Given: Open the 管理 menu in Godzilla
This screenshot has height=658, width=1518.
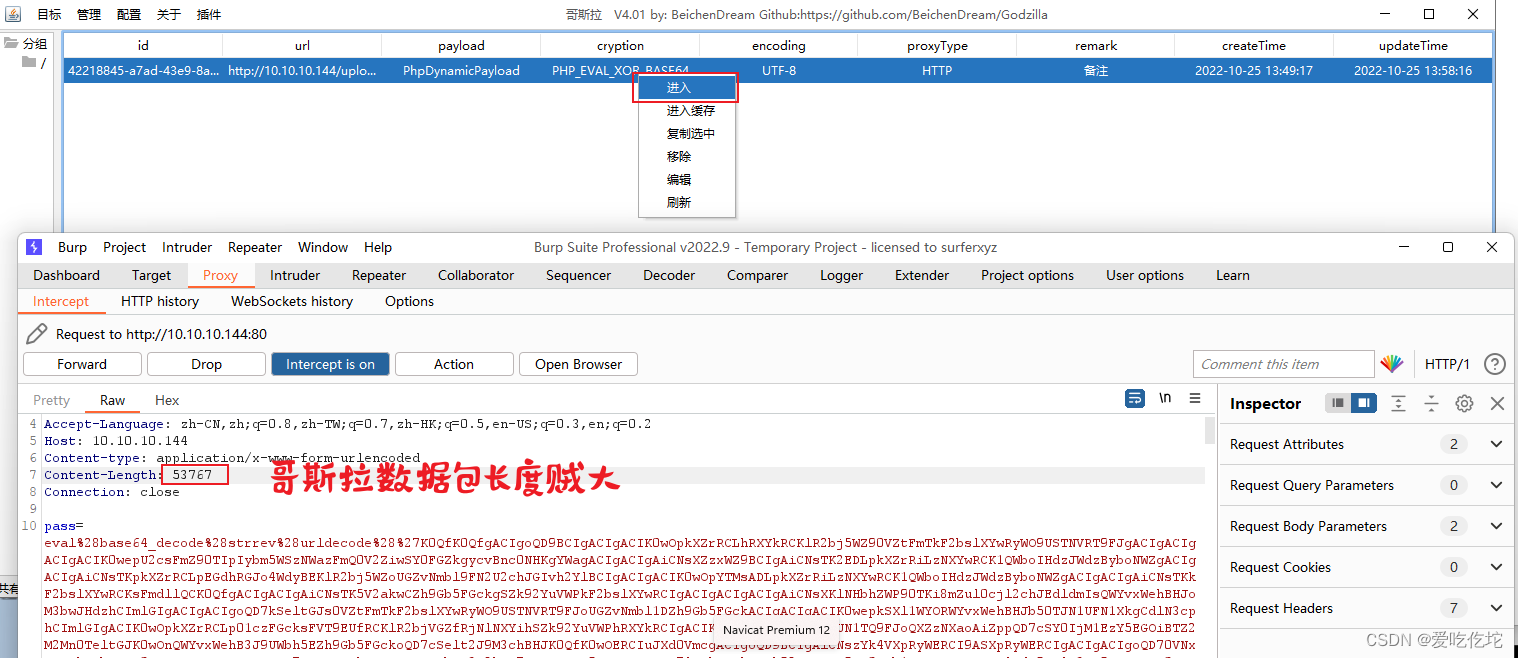Looking at the screenshot, I should pos(89,15).
